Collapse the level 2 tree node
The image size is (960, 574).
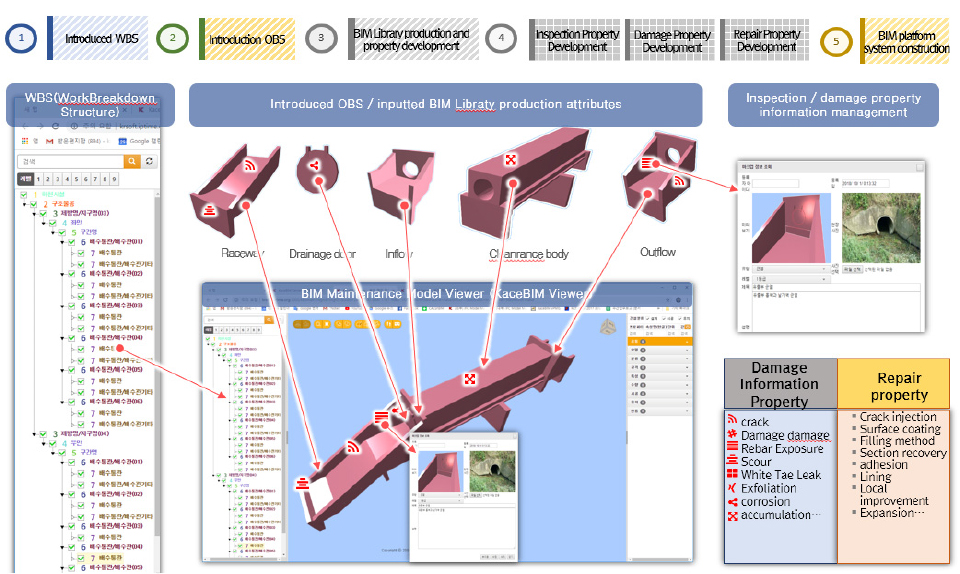pyautogui.click(x=24, y=204)
